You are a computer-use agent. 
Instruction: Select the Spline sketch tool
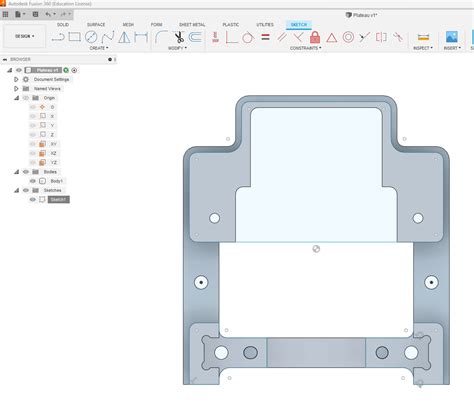108,37
